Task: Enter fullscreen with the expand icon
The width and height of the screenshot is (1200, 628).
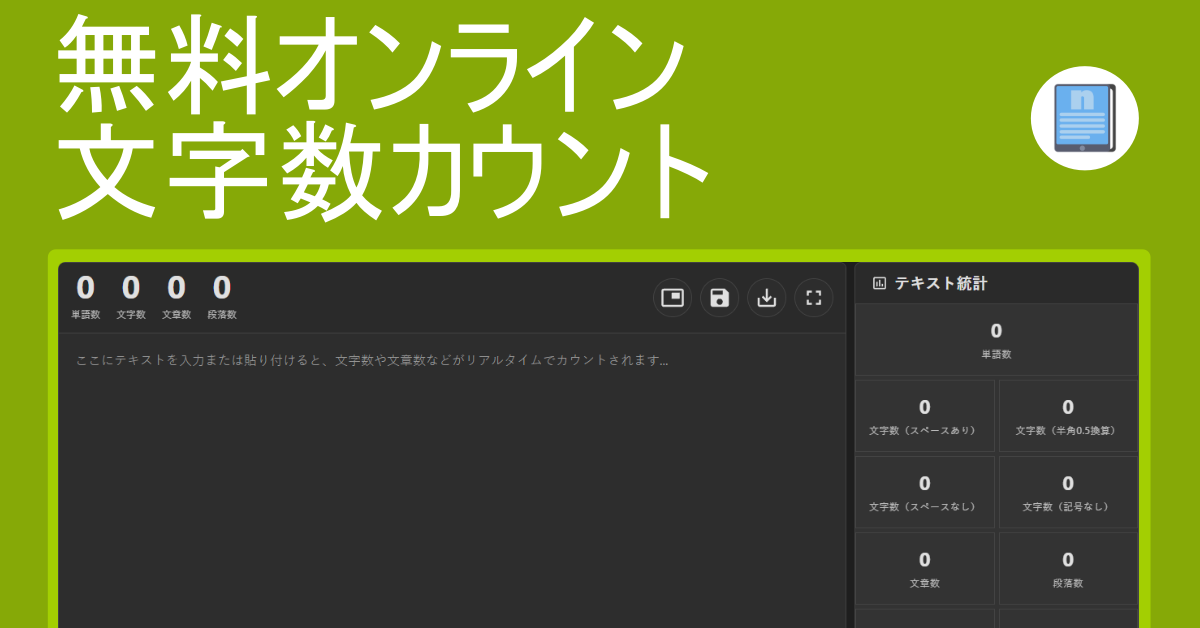Action: click(x=813, y=297)
